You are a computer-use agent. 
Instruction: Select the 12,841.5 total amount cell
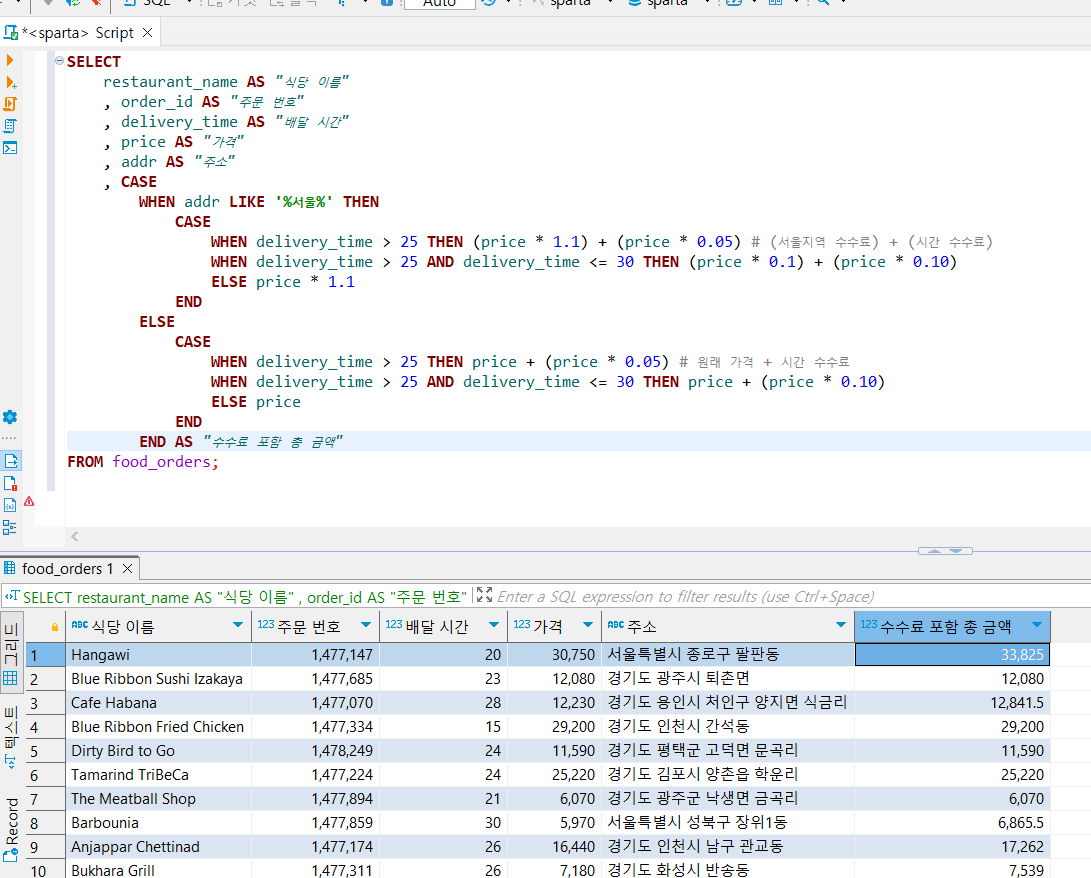click(952, 703)
